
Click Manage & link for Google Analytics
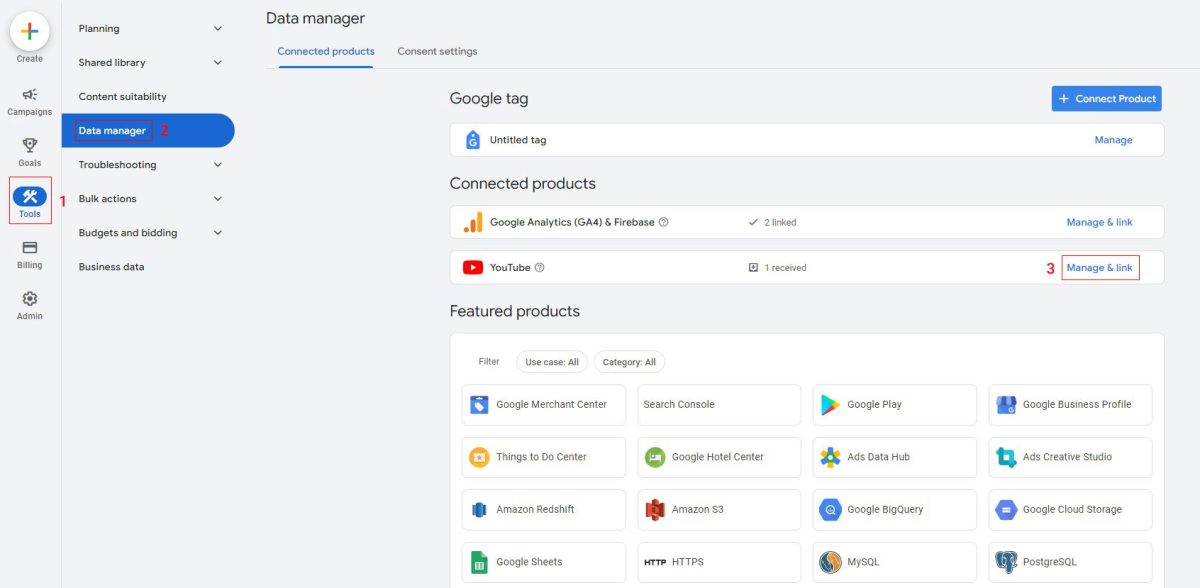pyautogui.click(x=1099, y=222)
